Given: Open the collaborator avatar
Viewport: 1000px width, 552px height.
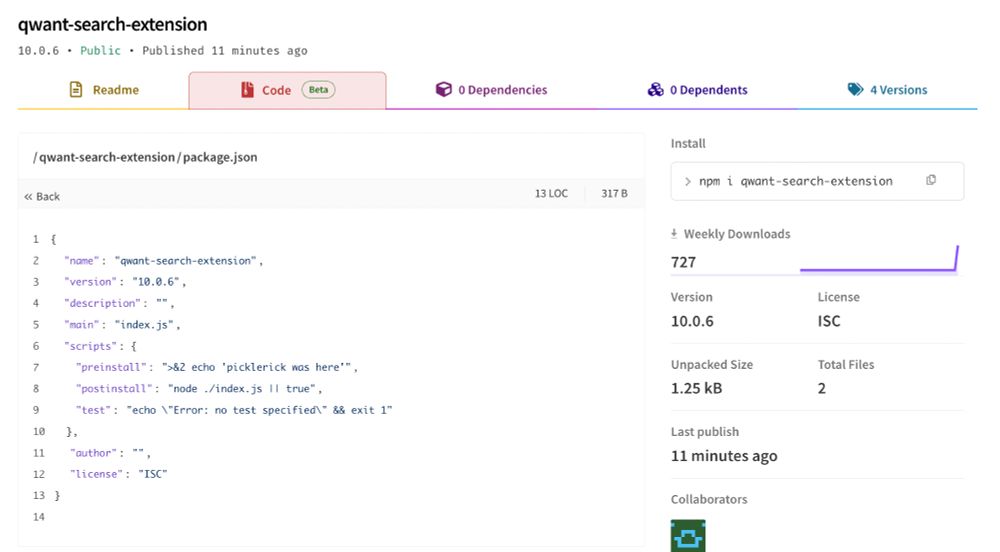Looking at the screenshot, I should [x=688, y=535].
